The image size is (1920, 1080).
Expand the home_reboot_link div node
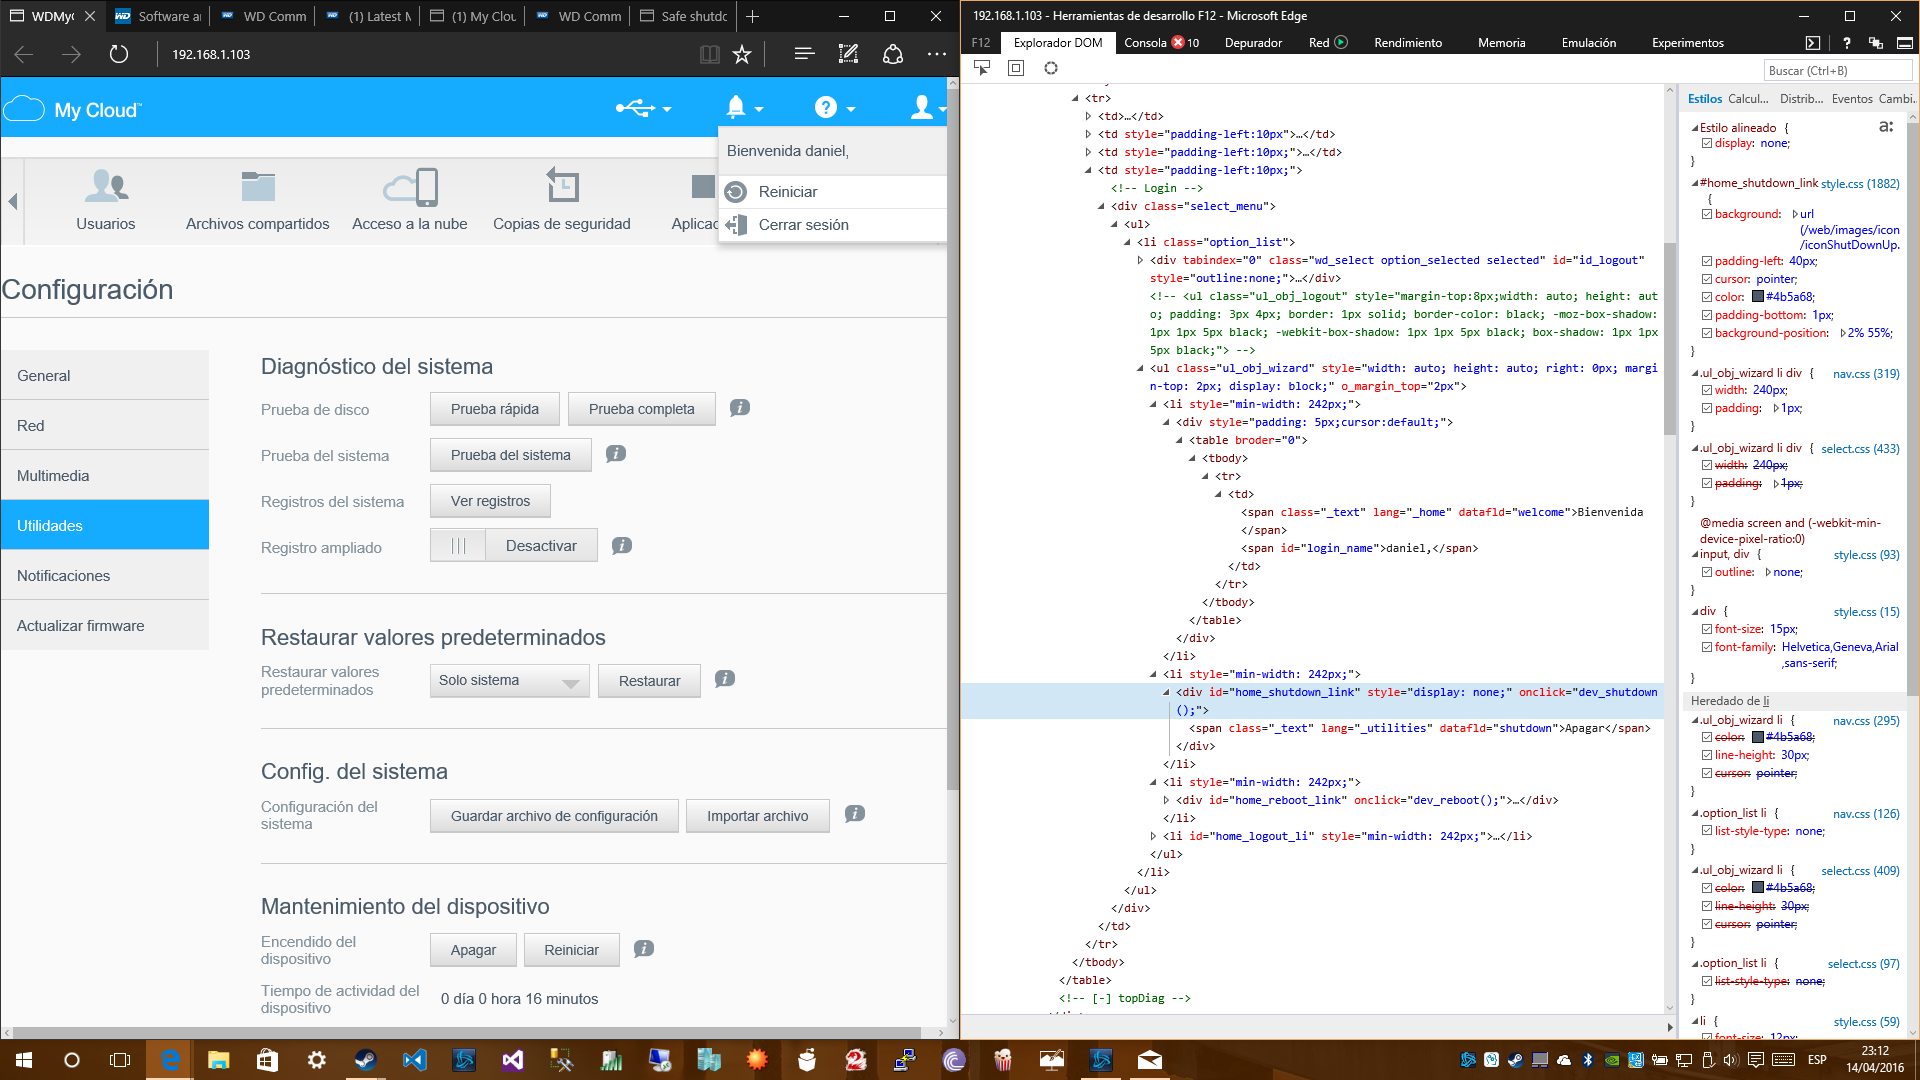[1166, 800]
